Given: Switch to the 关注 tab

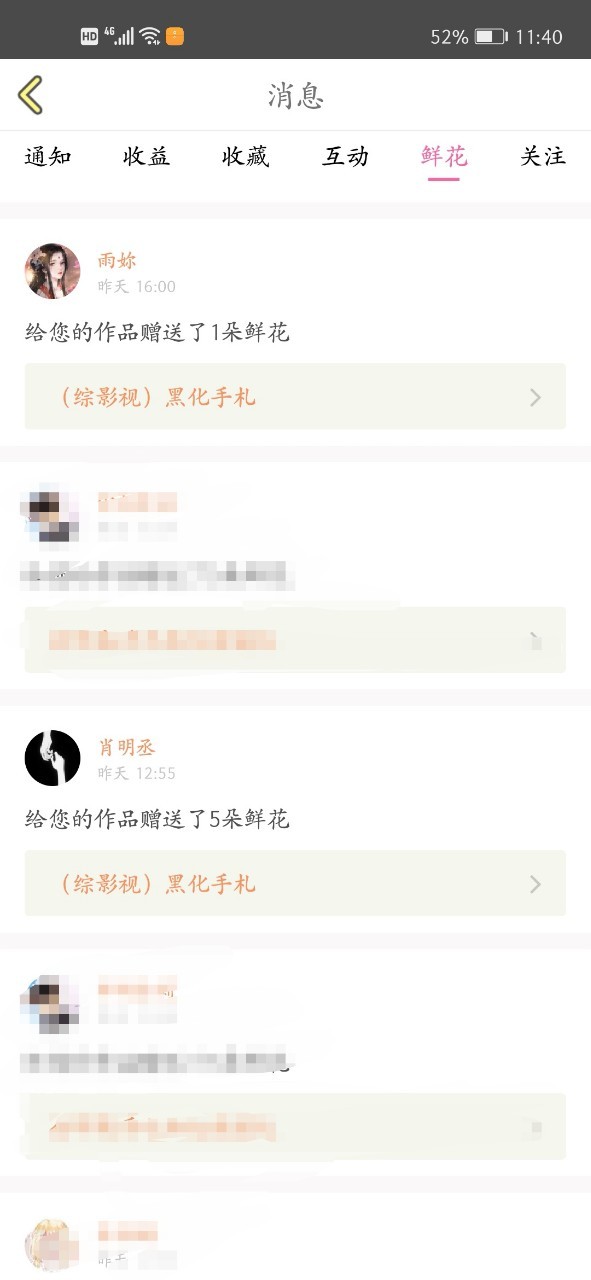Looking at the screenshot, I should tap(543, 157).
